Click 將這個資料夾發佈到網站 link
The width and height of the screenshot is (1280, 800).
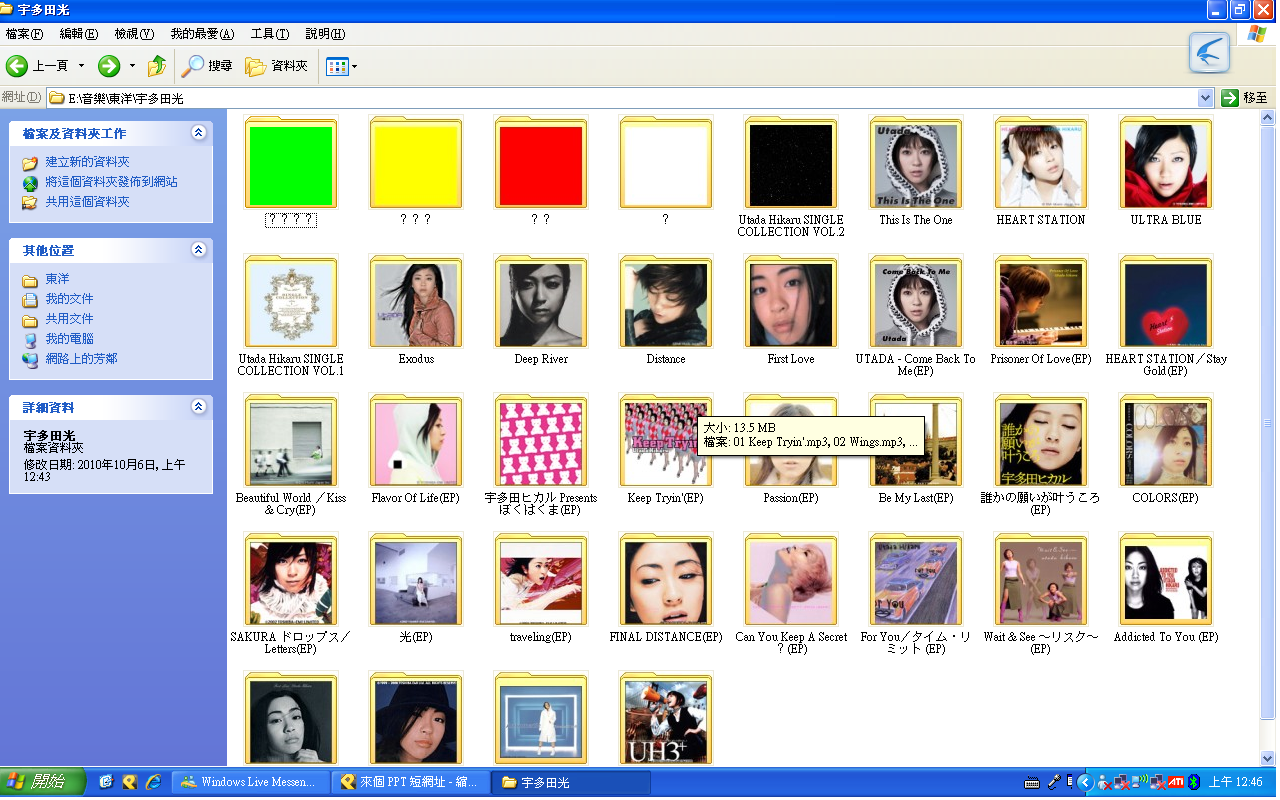111,182
